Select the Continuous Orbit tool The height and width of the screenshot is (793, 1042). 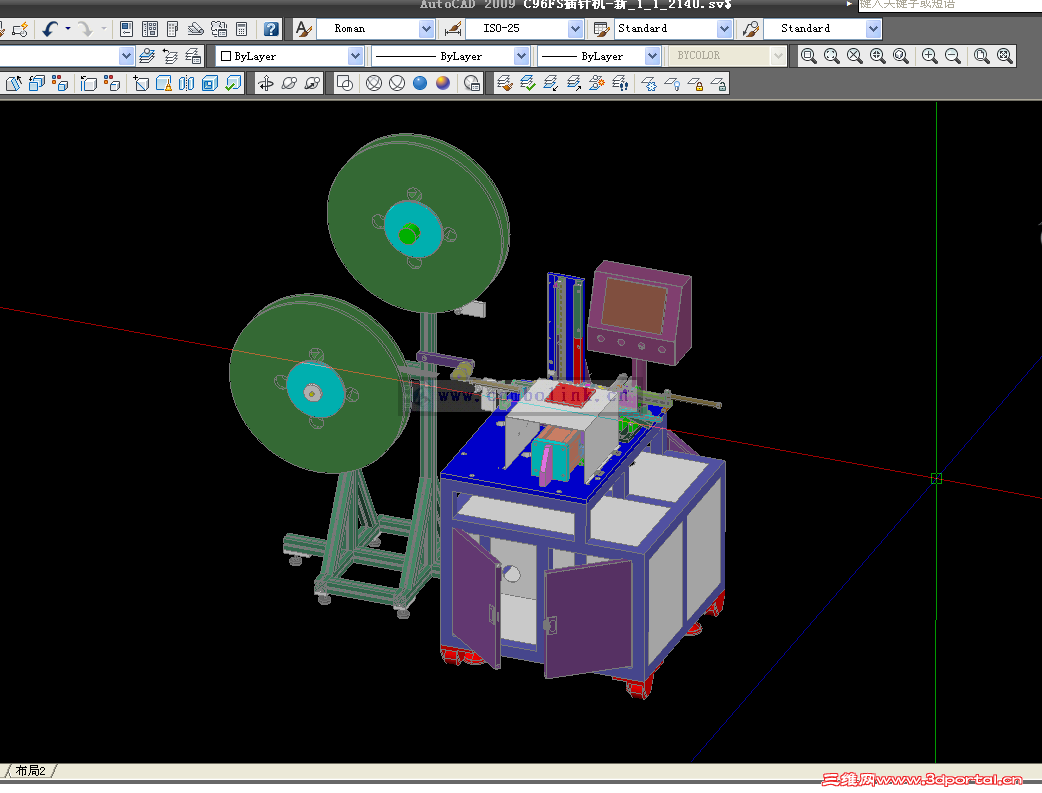312,83
